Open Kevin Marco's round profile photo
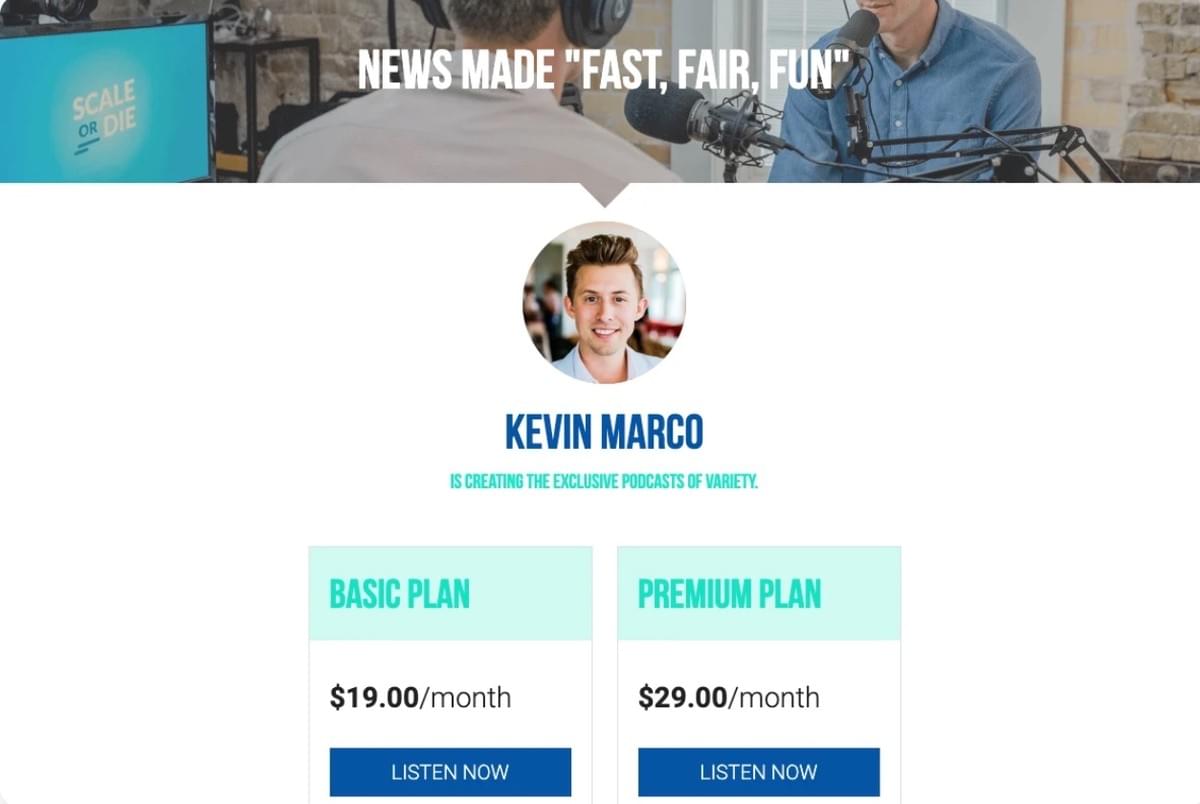The height and width of the screenshot is (804, 1200). [604, 302]
